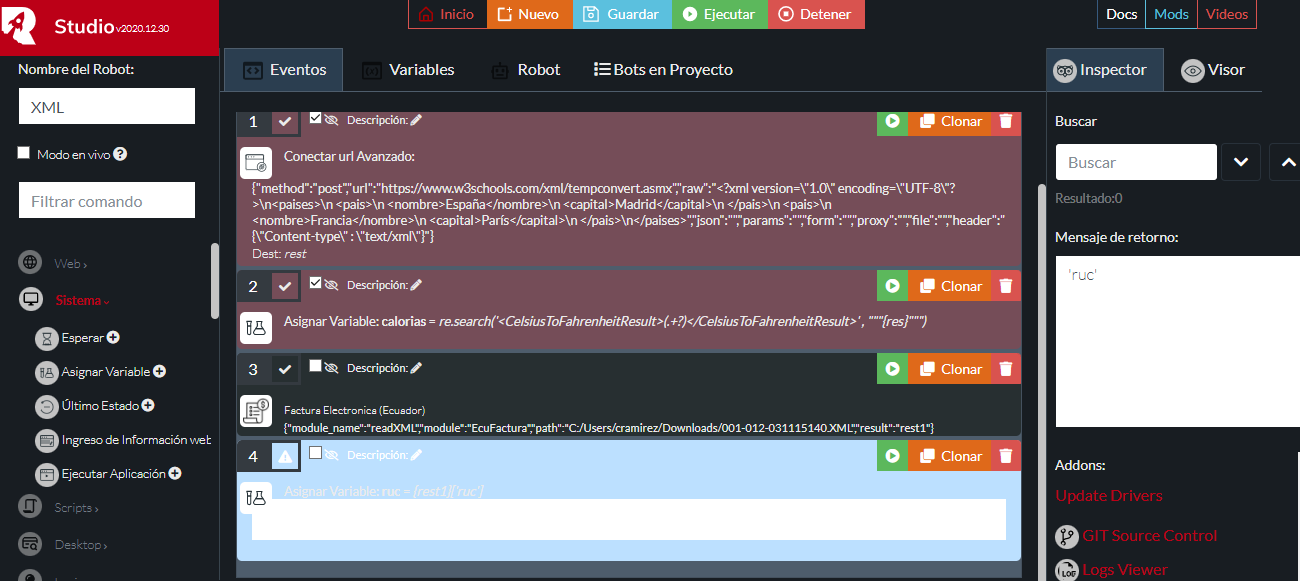
Task: Click the pencil icon beside row 3 Descripción
Action: (416, 367)
